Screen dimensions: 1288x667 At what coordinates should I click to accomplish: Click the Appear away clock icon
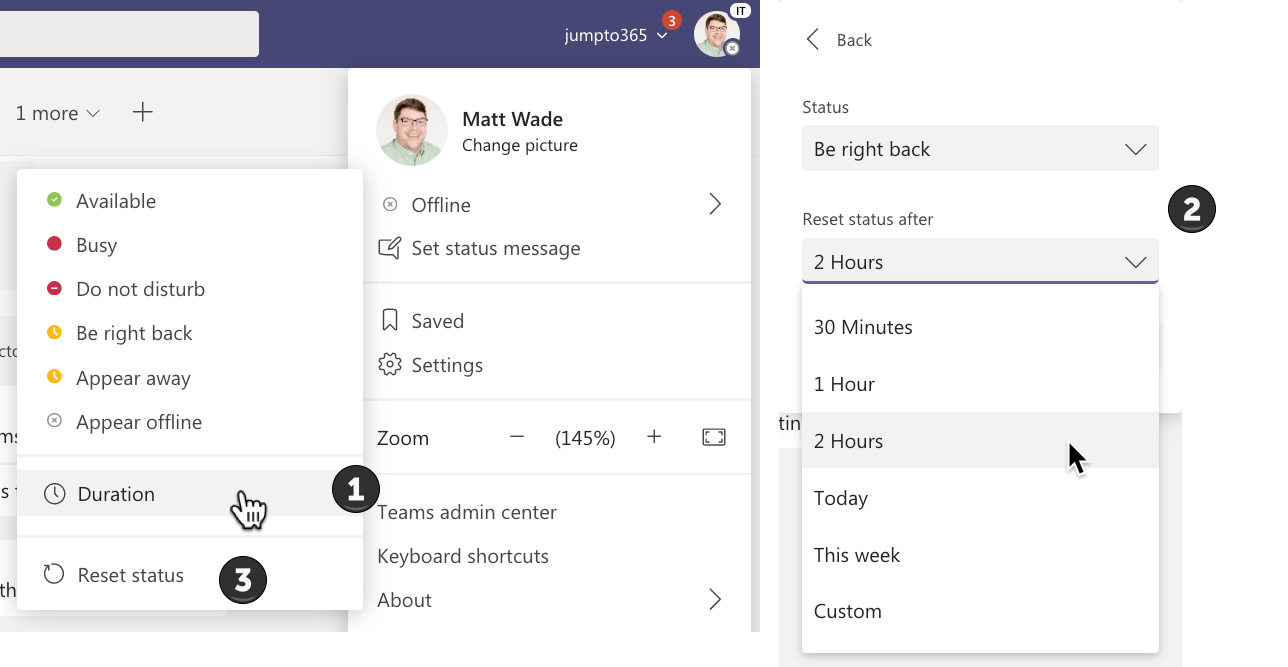(54, 377)
